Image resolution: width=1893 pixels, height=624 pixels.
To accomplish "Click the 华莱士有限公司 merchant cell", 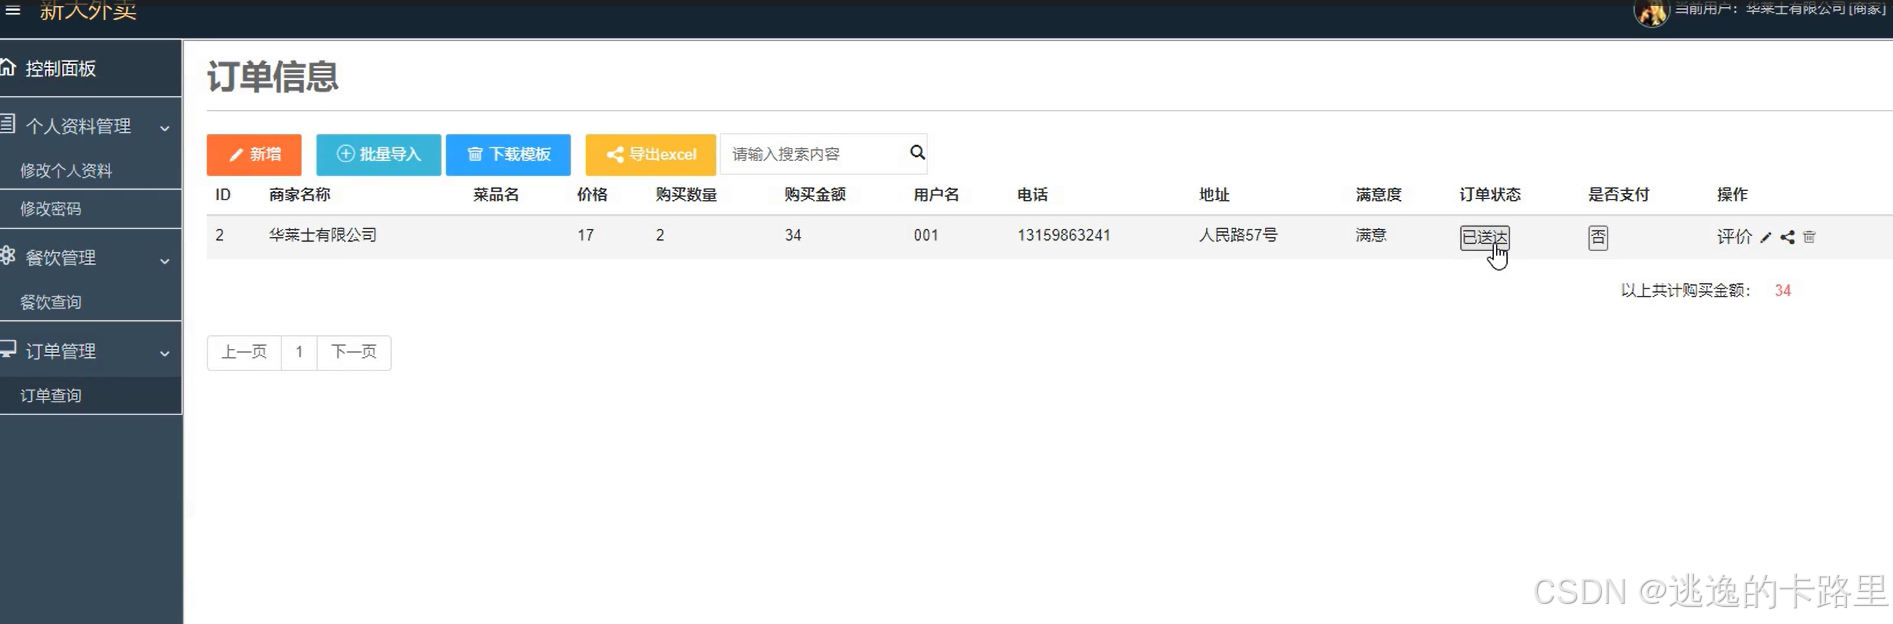I will point(323,235).
